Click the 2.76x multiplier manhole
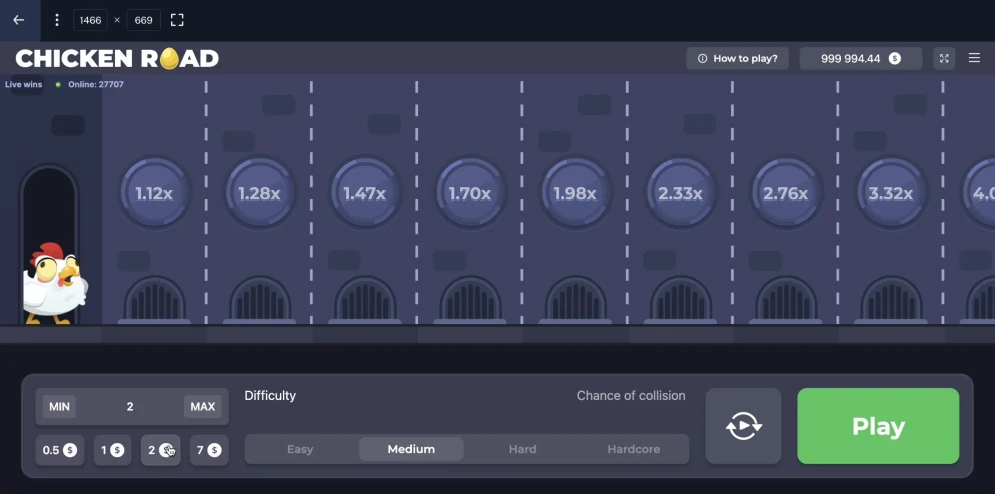 pyautogui.click(x=786, y=193)
